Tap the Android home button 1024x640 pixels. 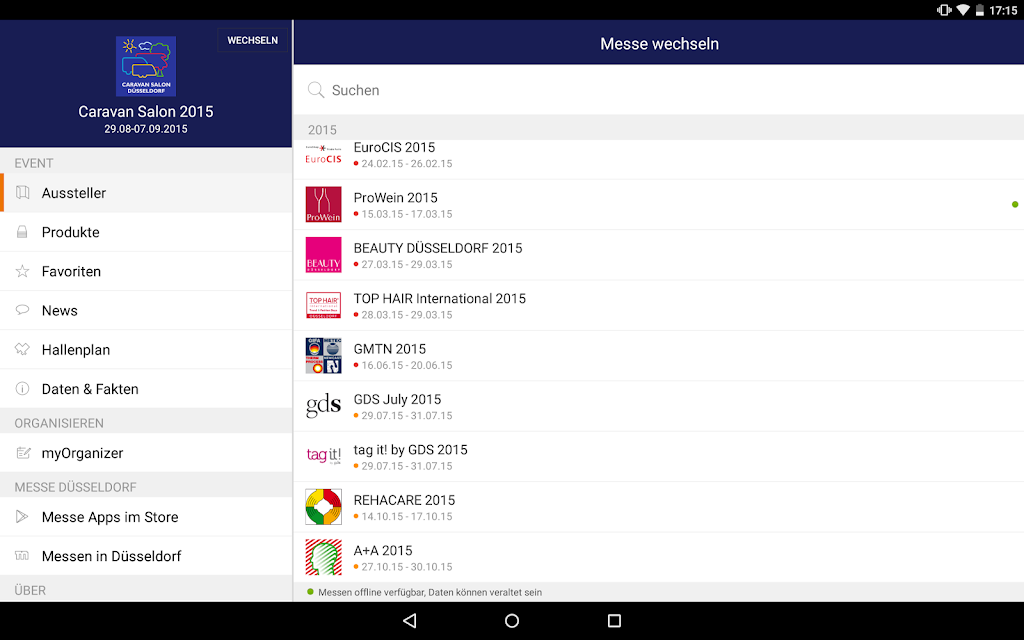pyautogui.click(x=512, y=620)
